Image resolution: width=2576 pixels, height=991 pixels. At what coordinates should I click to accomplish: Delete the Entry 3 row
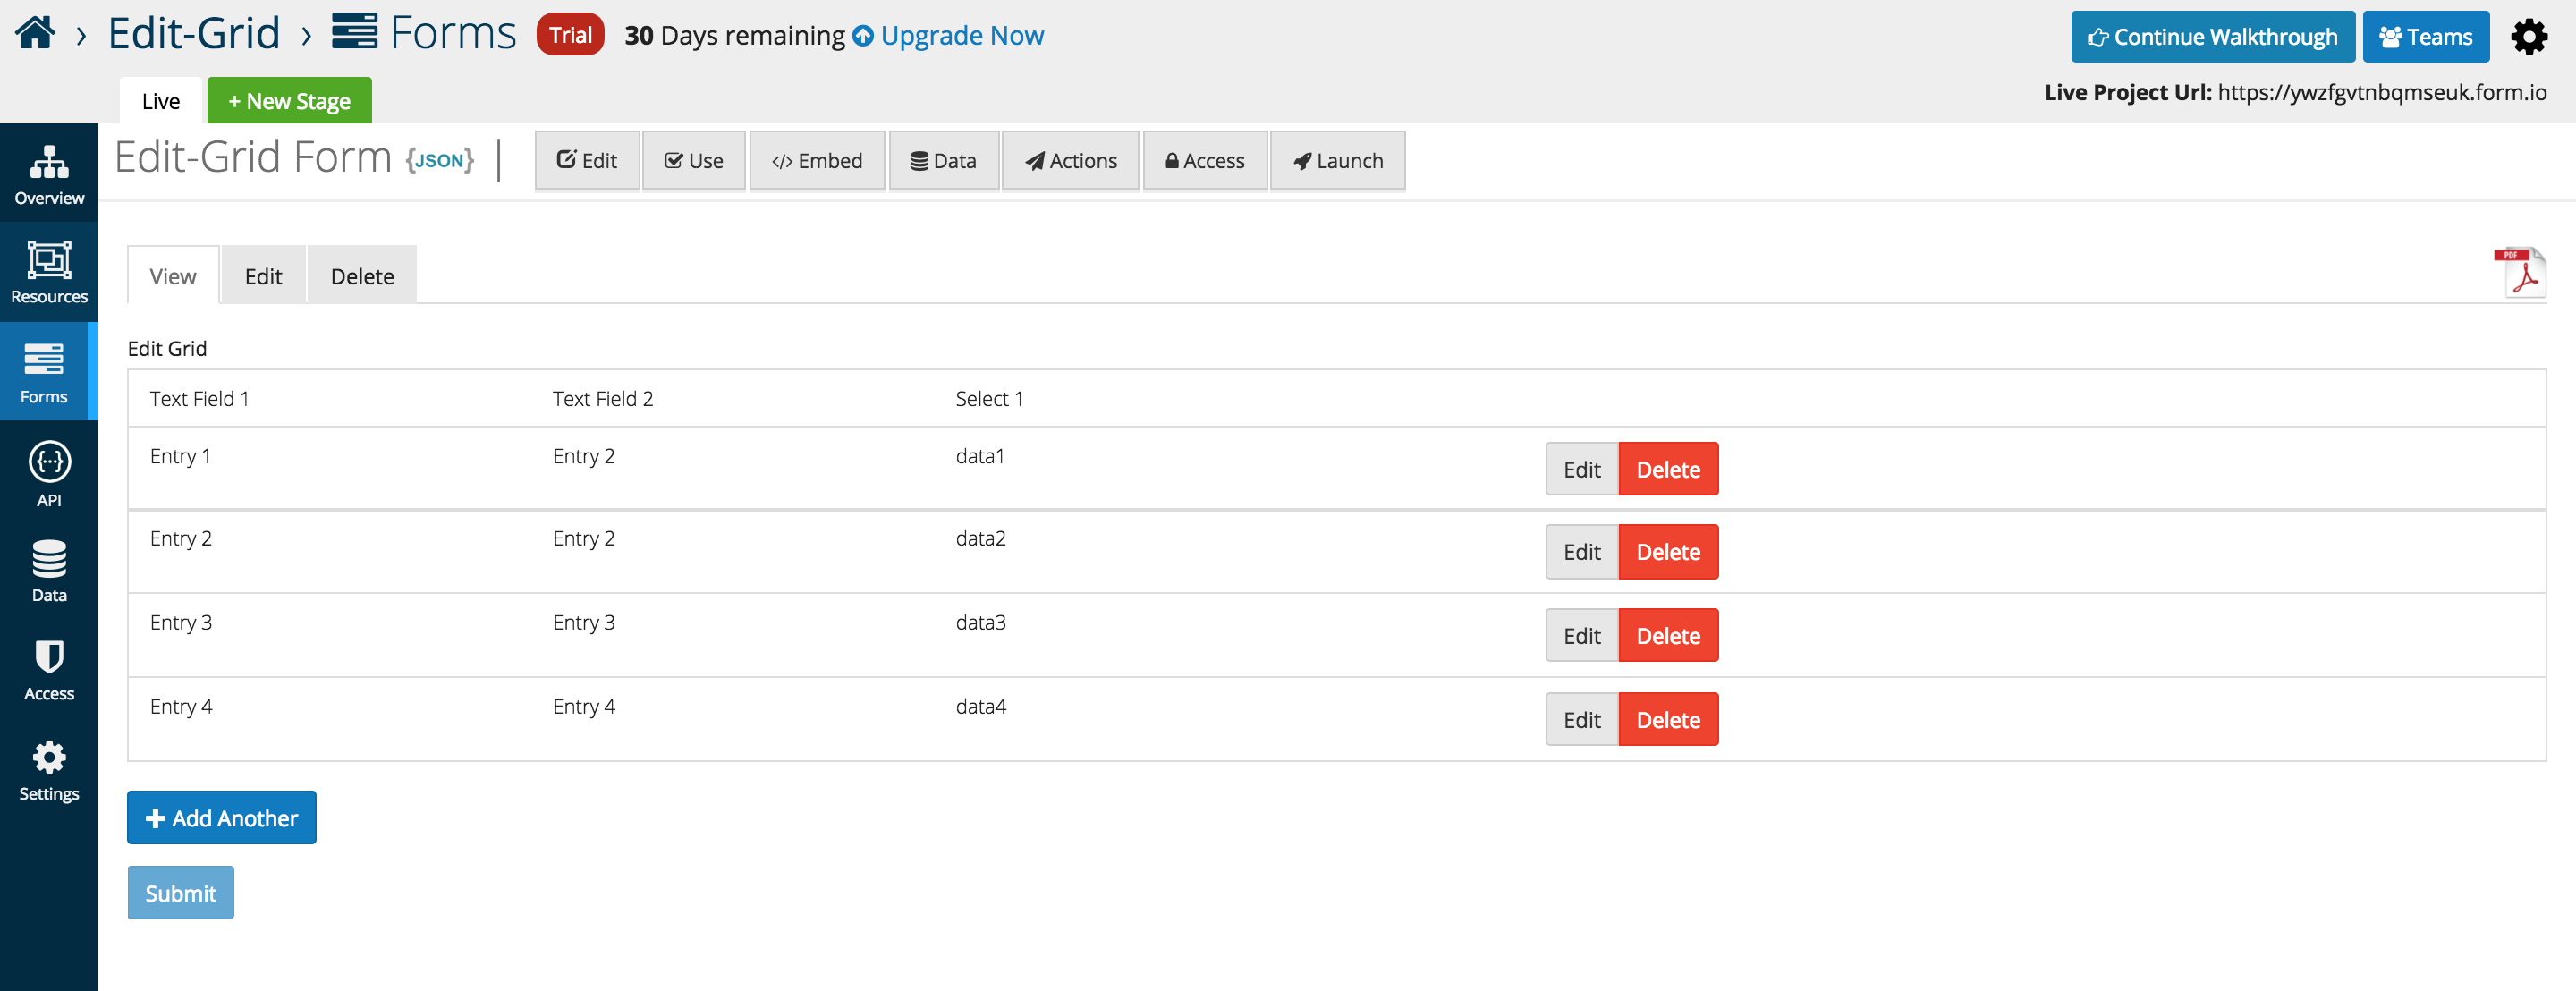pos(1668,635)
